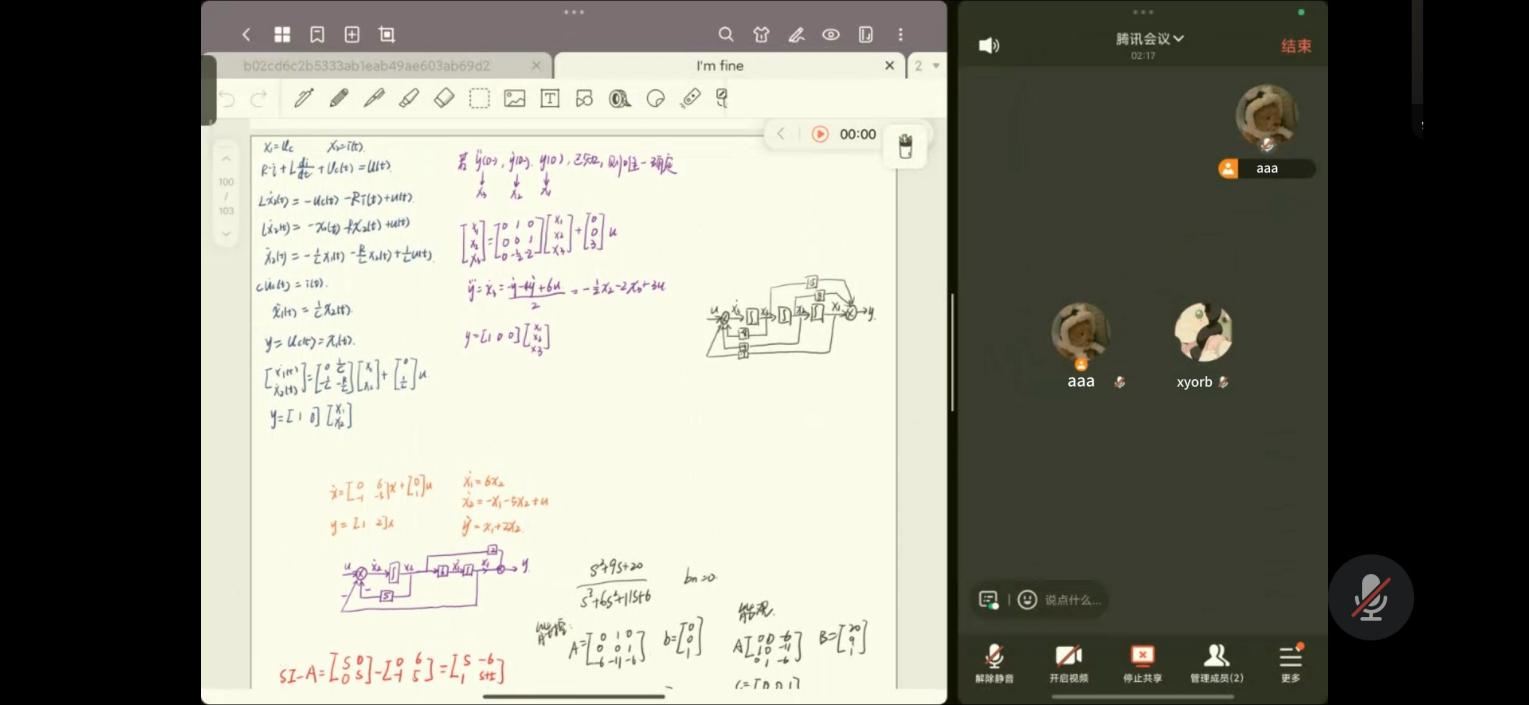This screenshot has height=705, width=1529.
Task: Insert an image with the picture tool
Action: 515,98
